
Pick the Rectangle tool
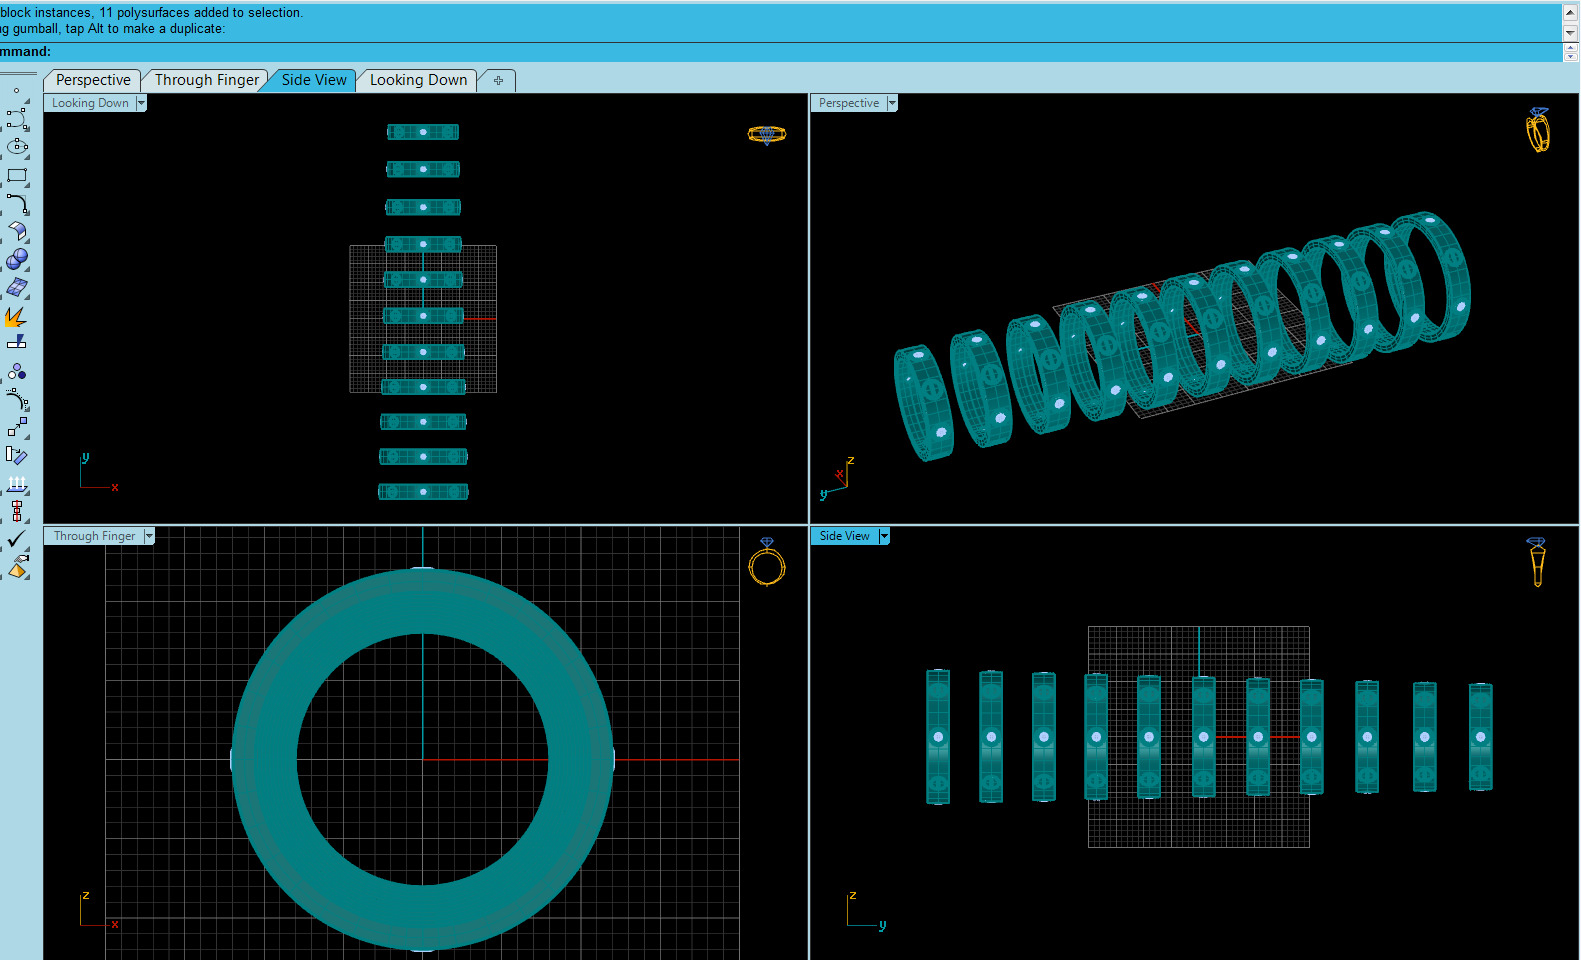tap(17, 176)
